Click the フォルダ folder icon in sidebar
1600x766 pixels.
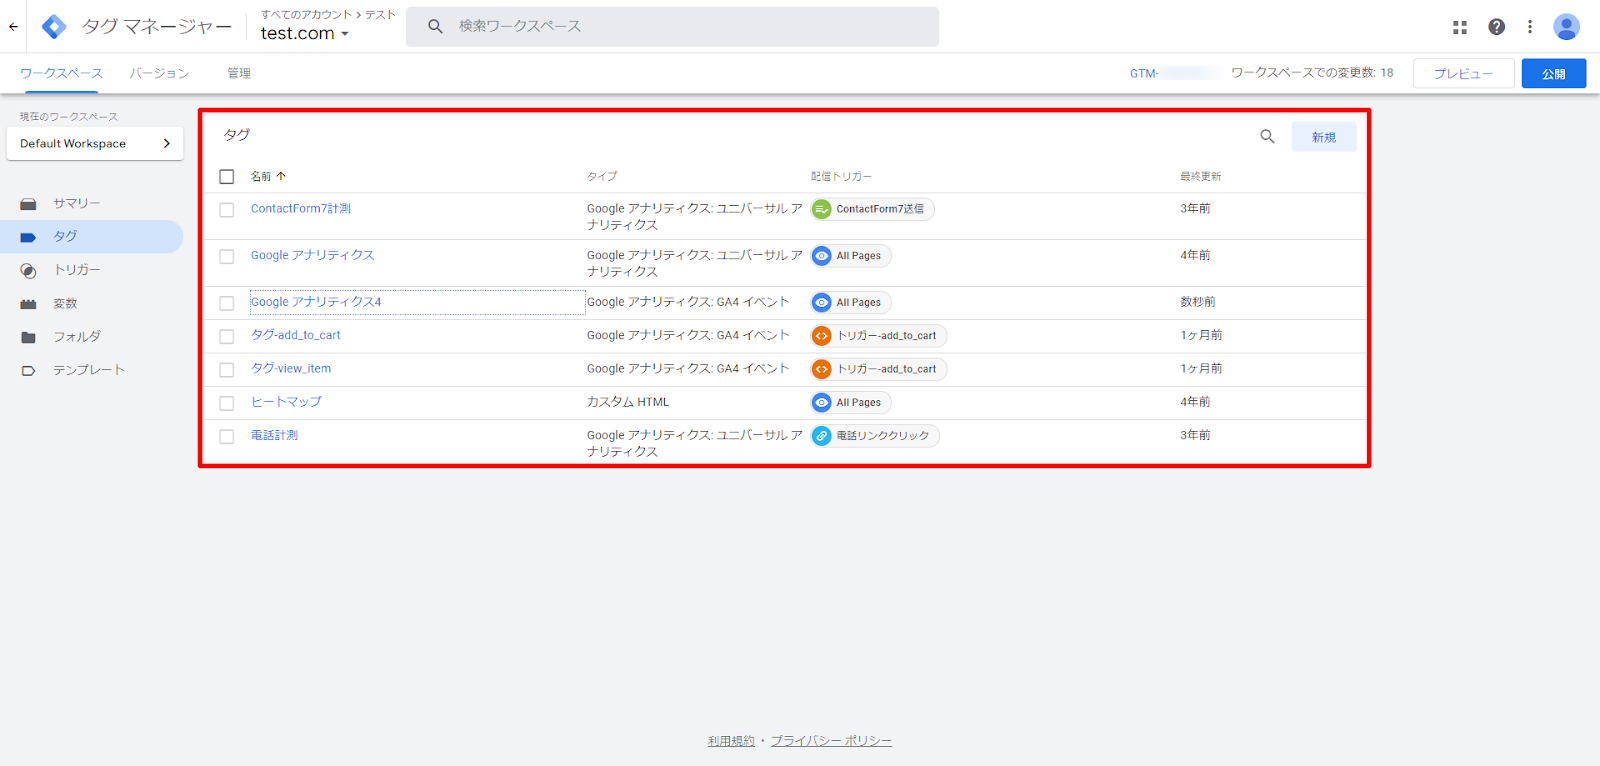click(x=28, y=337)
